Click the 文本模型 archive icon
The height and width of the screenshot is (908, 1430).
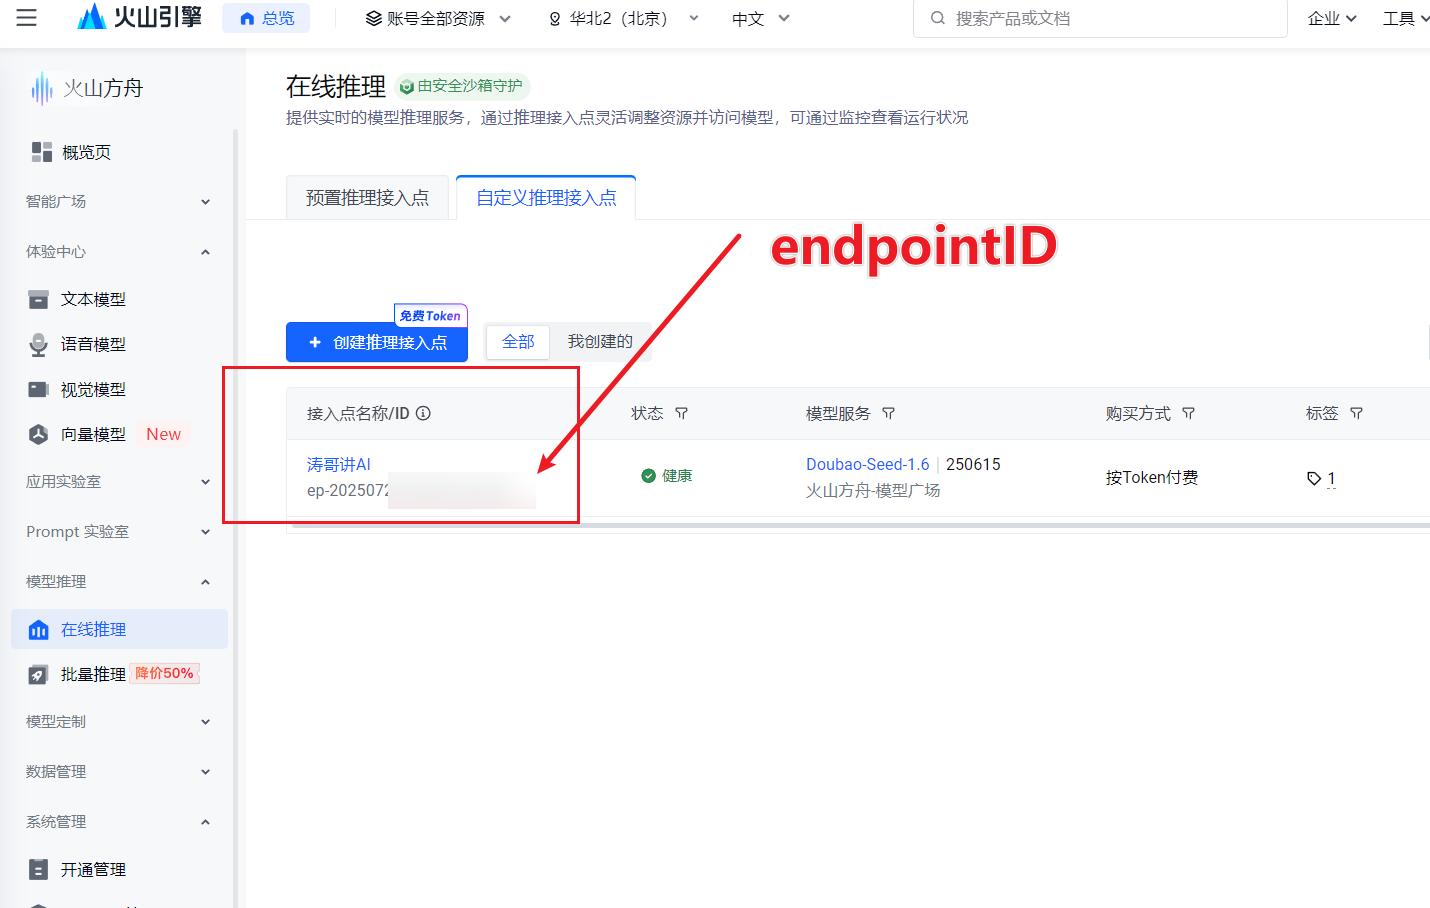pos(38,299)
